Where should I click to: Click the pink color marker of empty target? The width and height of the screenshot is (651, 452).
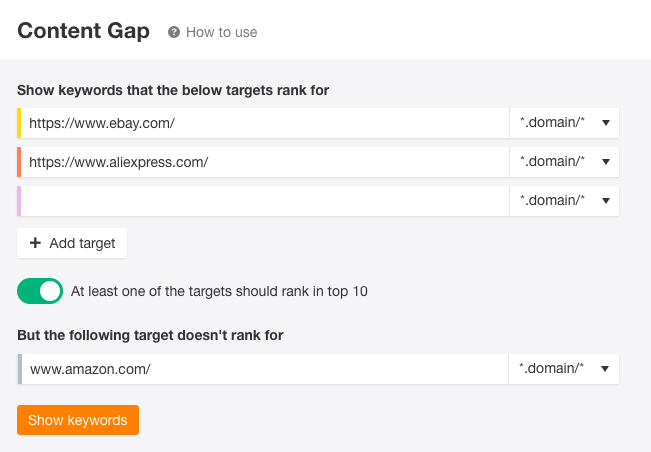coord(19,201)
